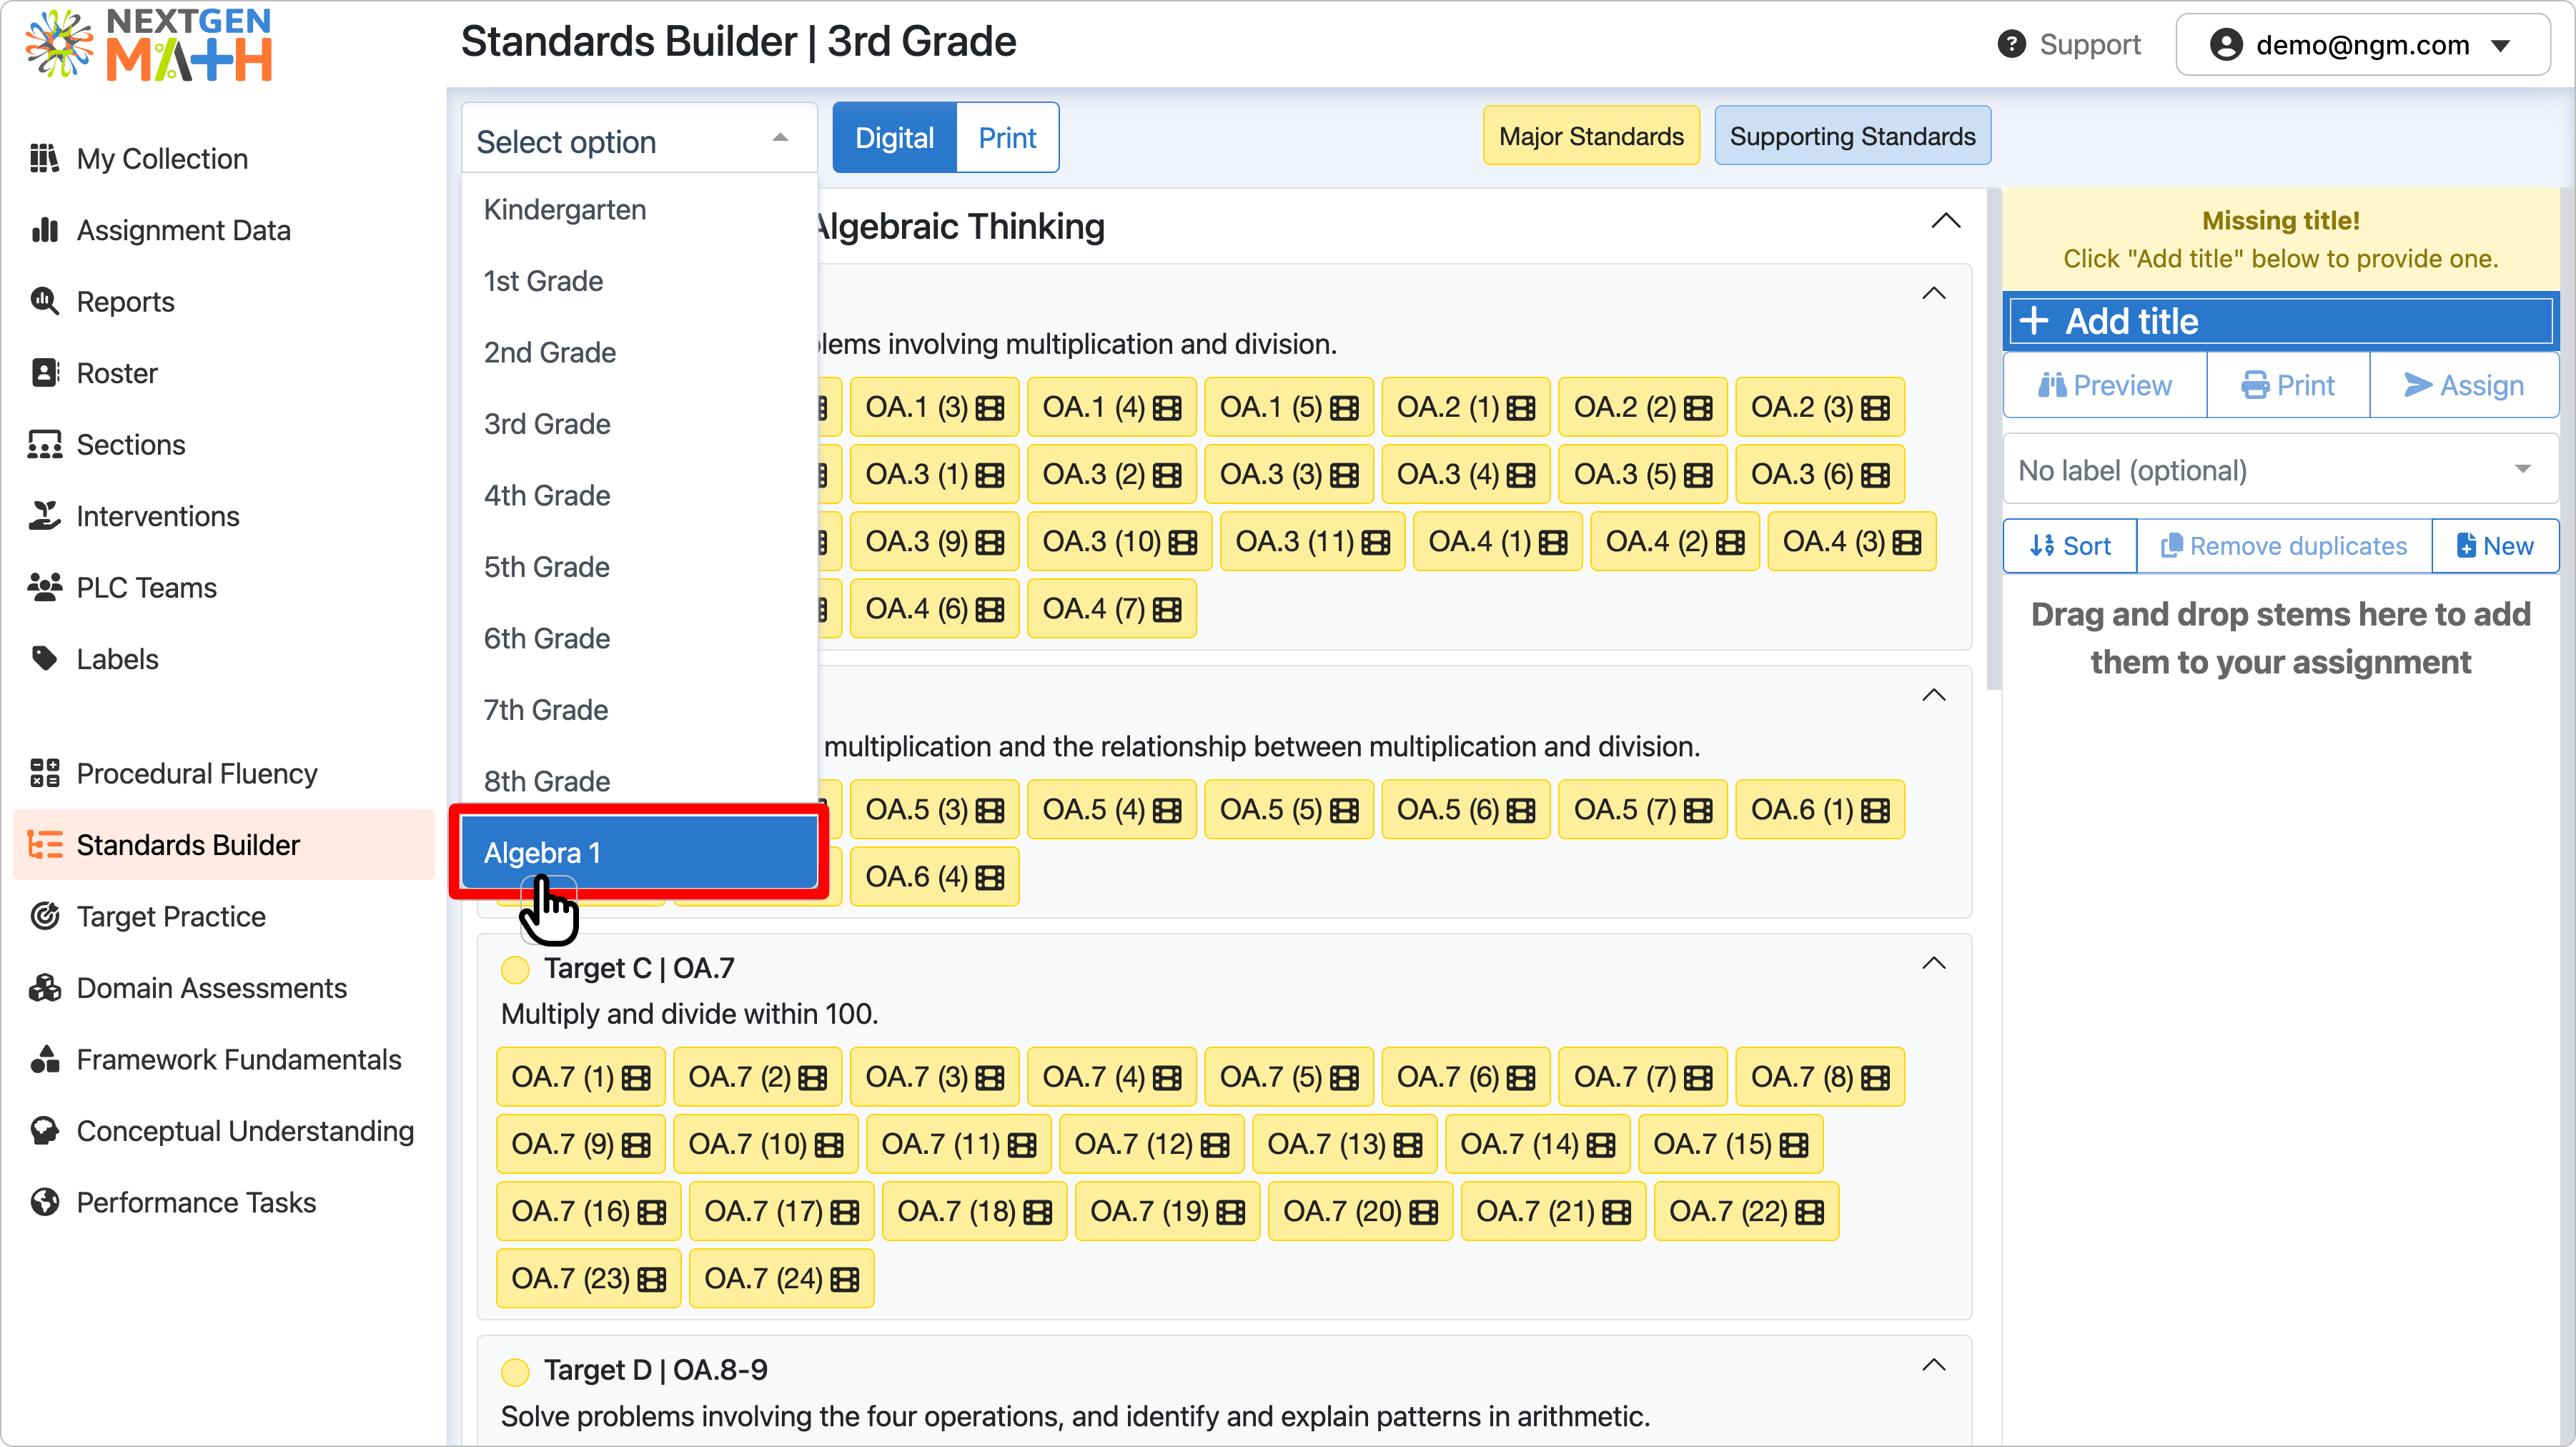This screenshot has height=1447, width=2576.
Task: Choose 6th Grade from the grade list
Action: click(639, 638)
